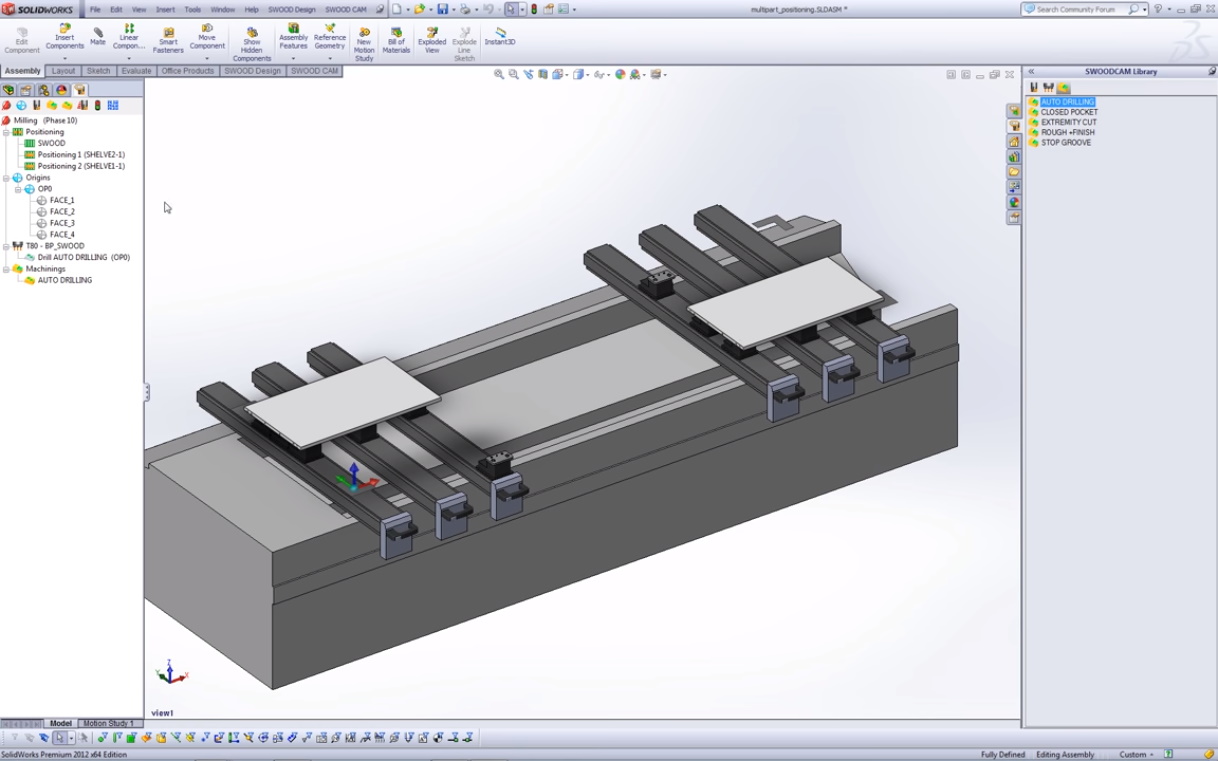The width and height of the screenshot is (1218, 761).
Task: Open the Edit Appearance color wheel icon
Action: [620, 74]
